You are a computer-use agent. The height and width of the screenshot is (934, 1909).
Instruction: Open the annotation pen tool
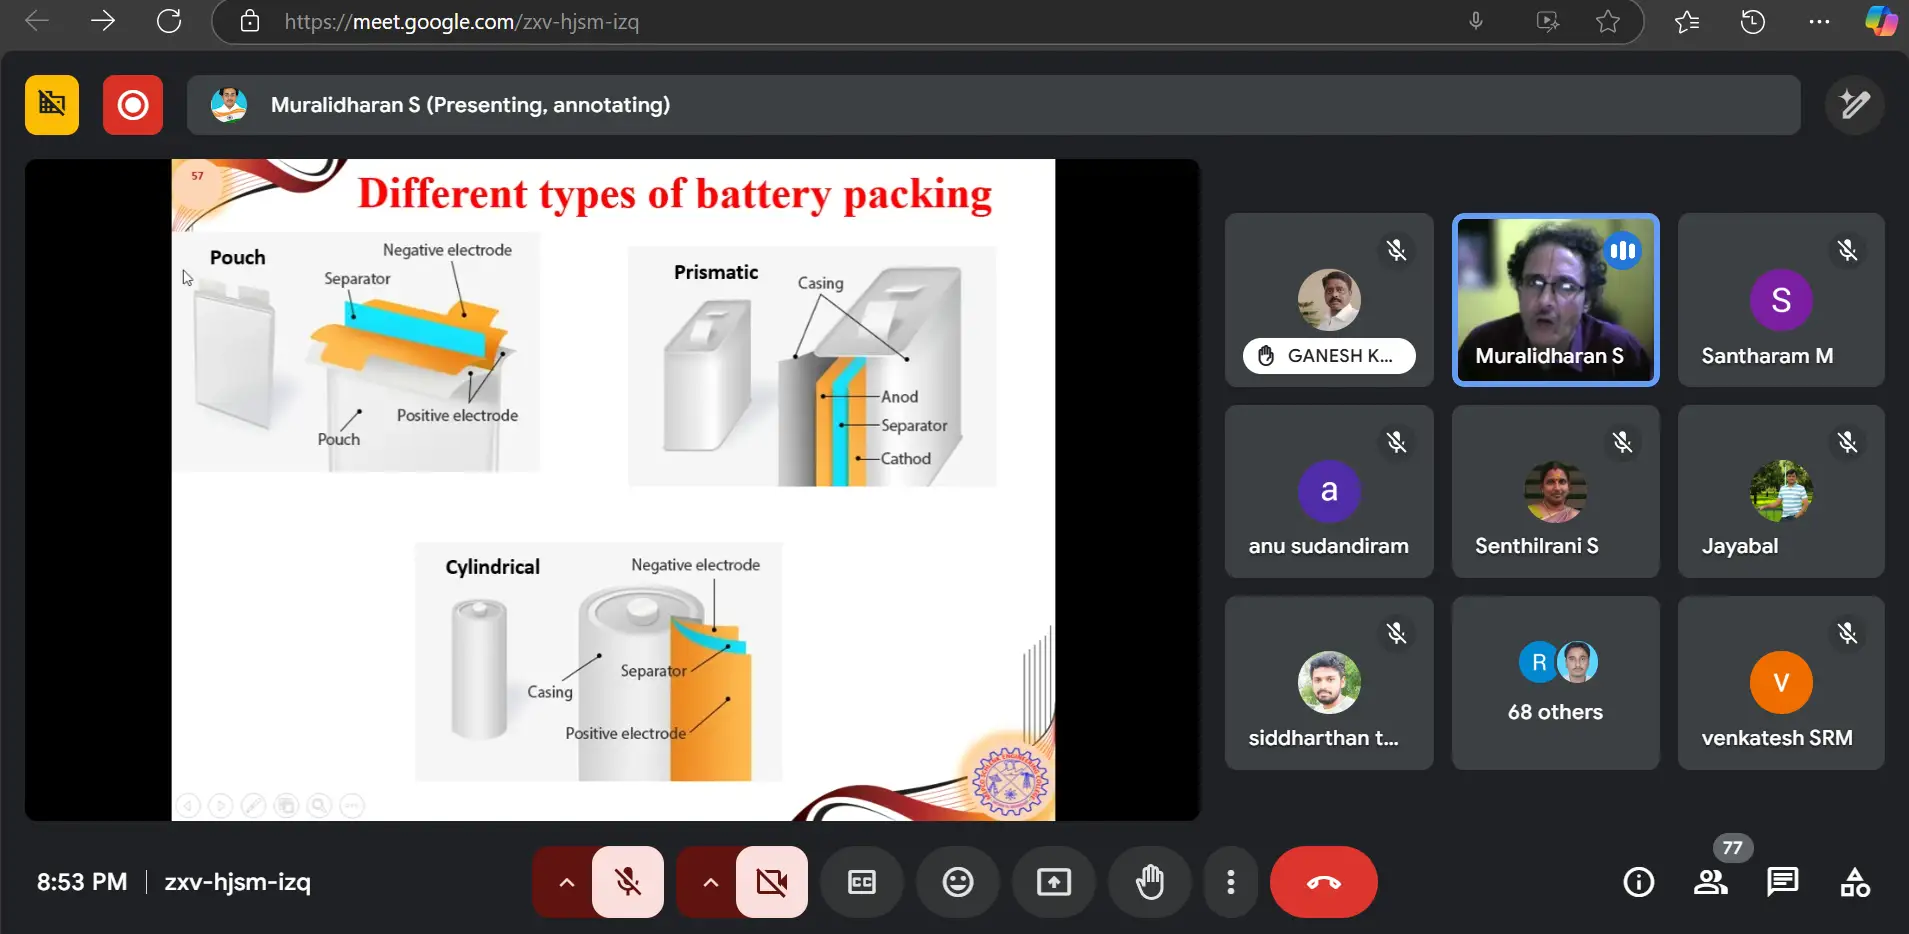[1854, 105]
